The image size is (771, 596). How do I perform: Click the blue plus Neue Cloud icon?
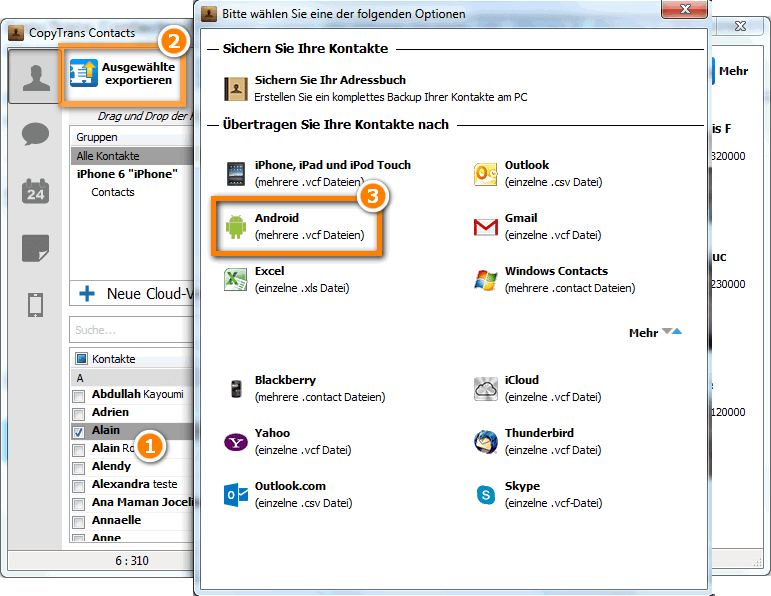[x=87, y=294]
